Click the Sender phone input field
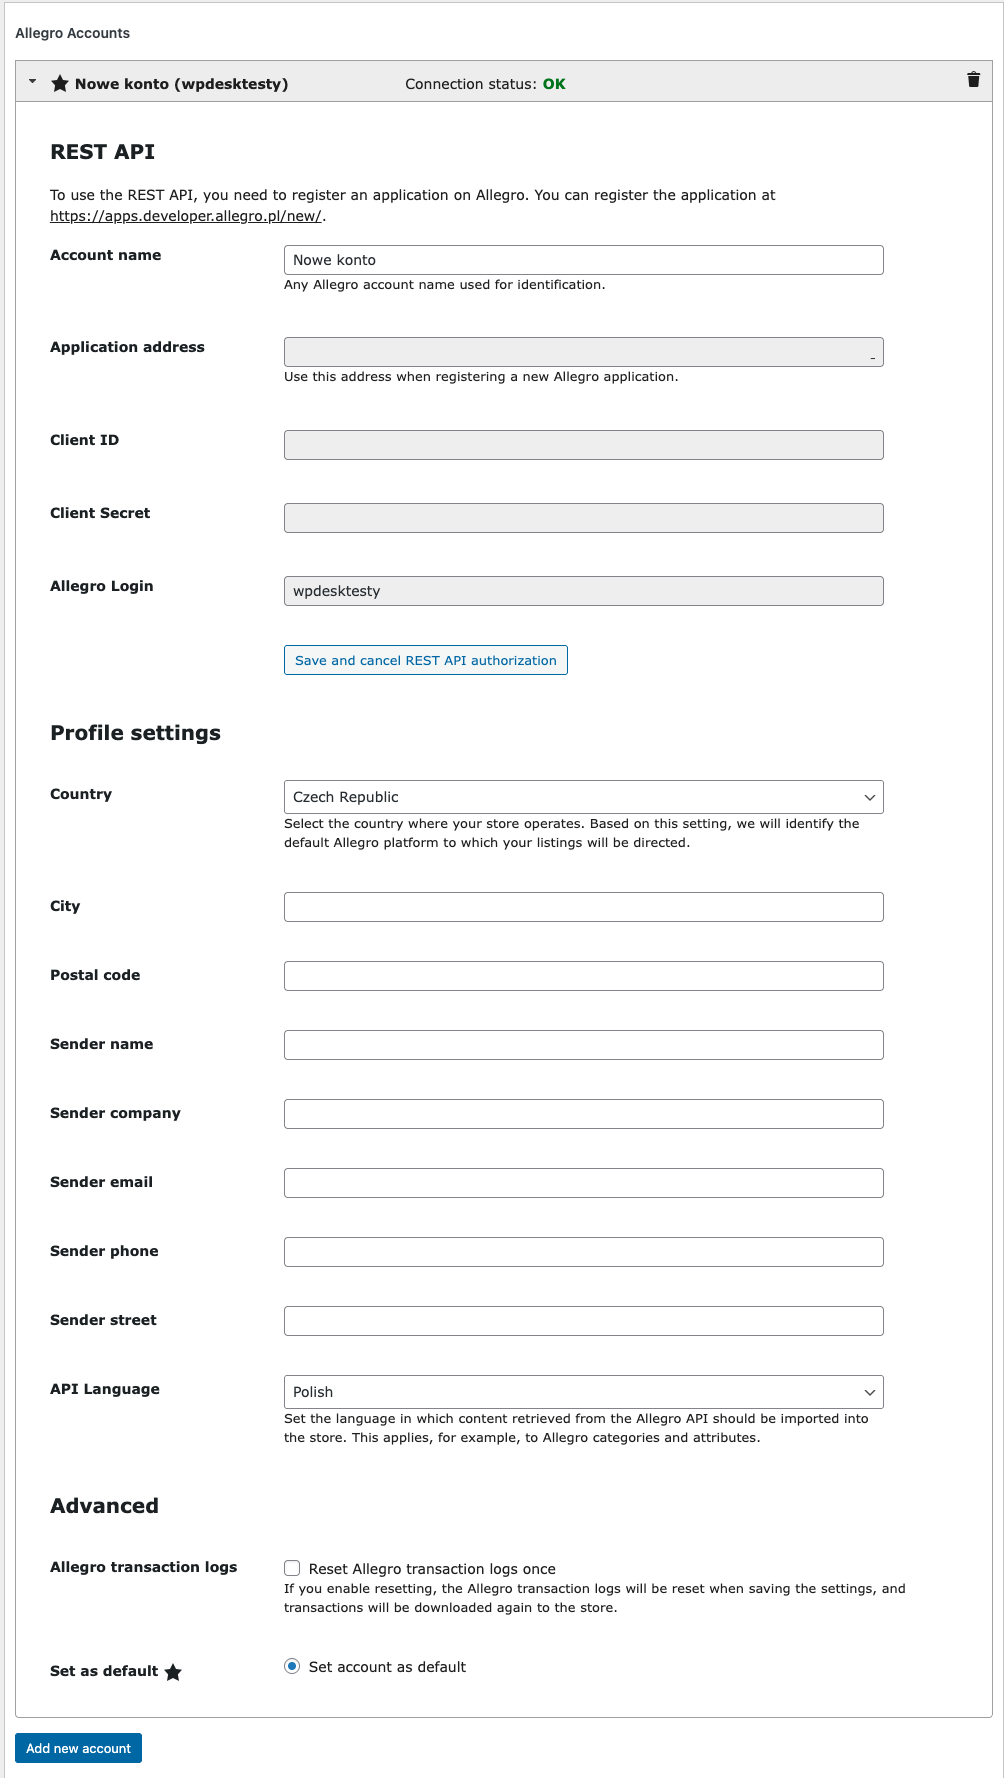Image resolution: width=1004 pixels, height=1778 pixels. point(583,1251)
